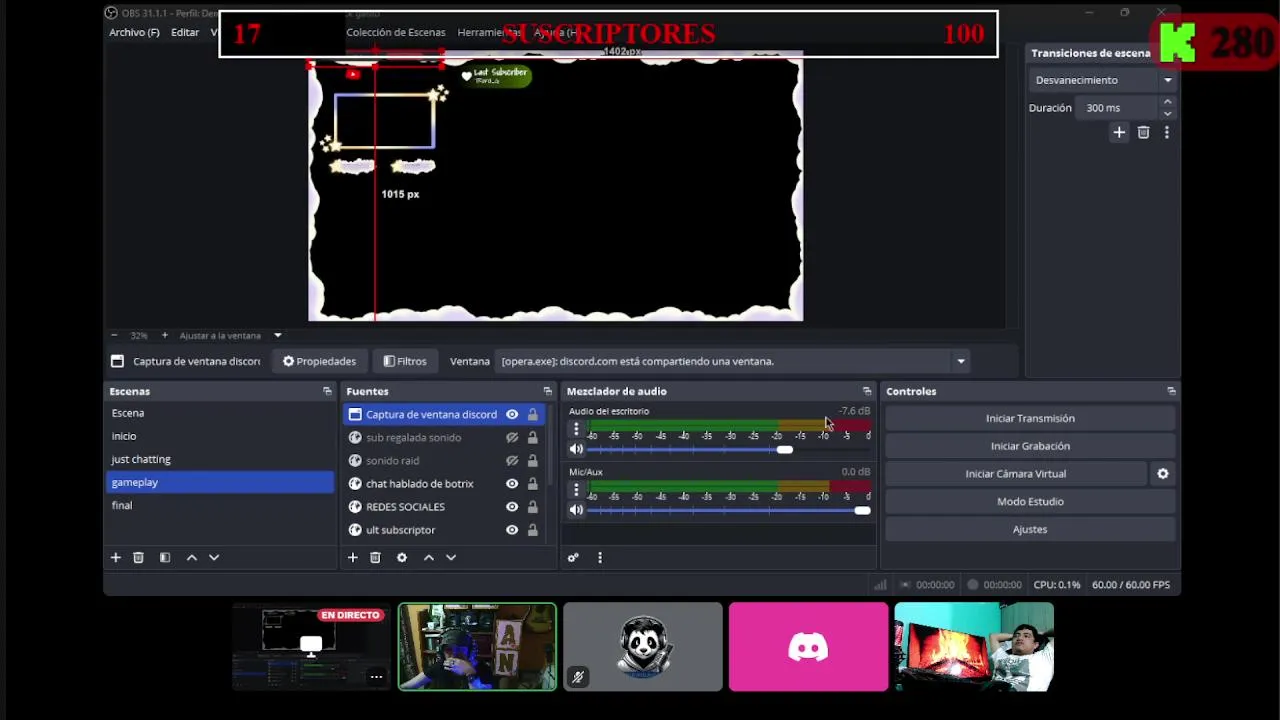
Task: Move the source up in the Fuentes list
Action: point(429,557)
